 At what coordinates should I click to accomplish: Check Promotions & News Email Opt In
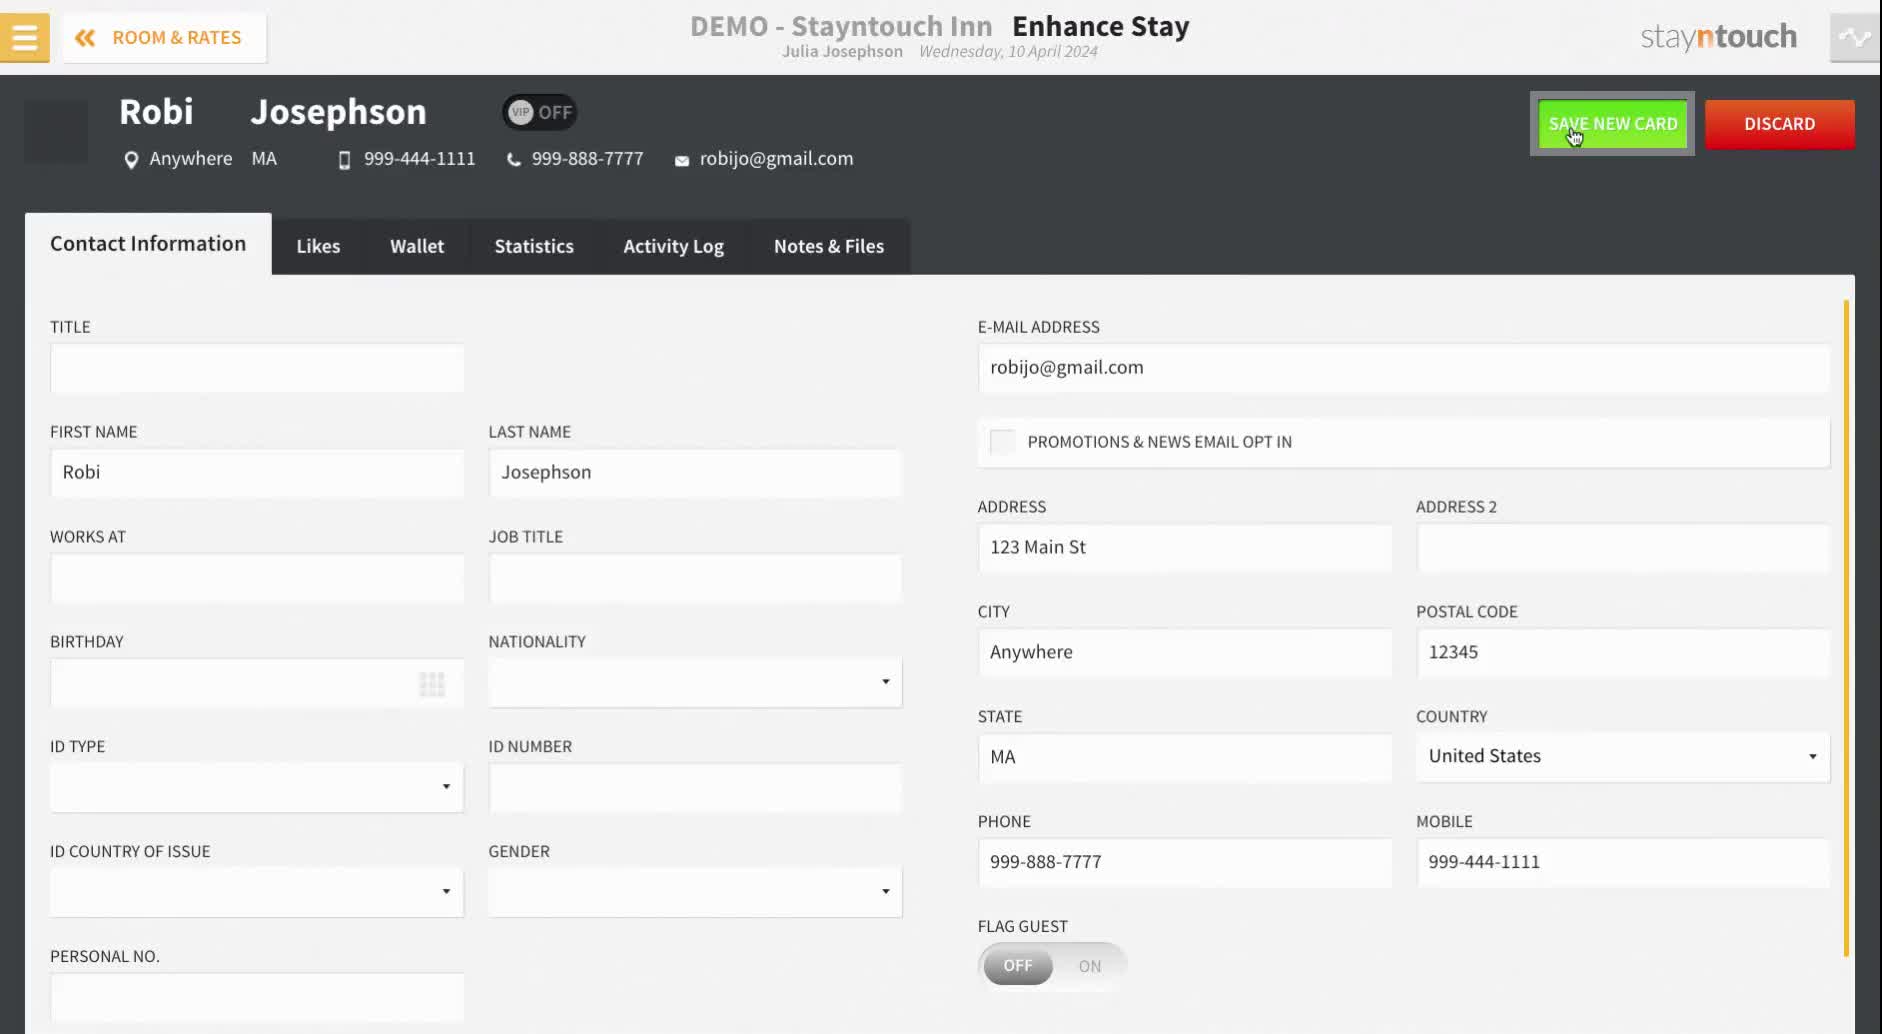[x=1002, y=442]
